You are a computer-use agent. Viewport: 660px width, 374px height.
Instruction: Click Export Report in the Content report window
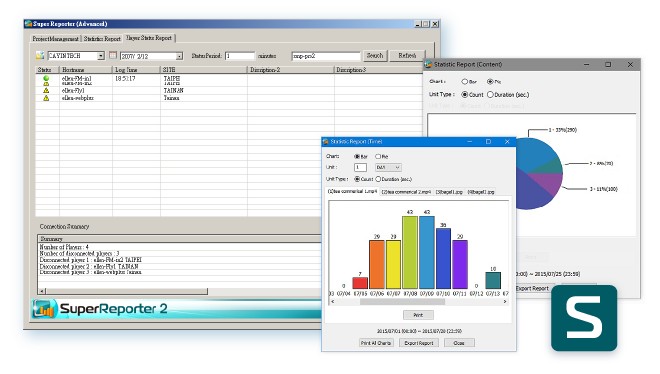coord(532,288)
